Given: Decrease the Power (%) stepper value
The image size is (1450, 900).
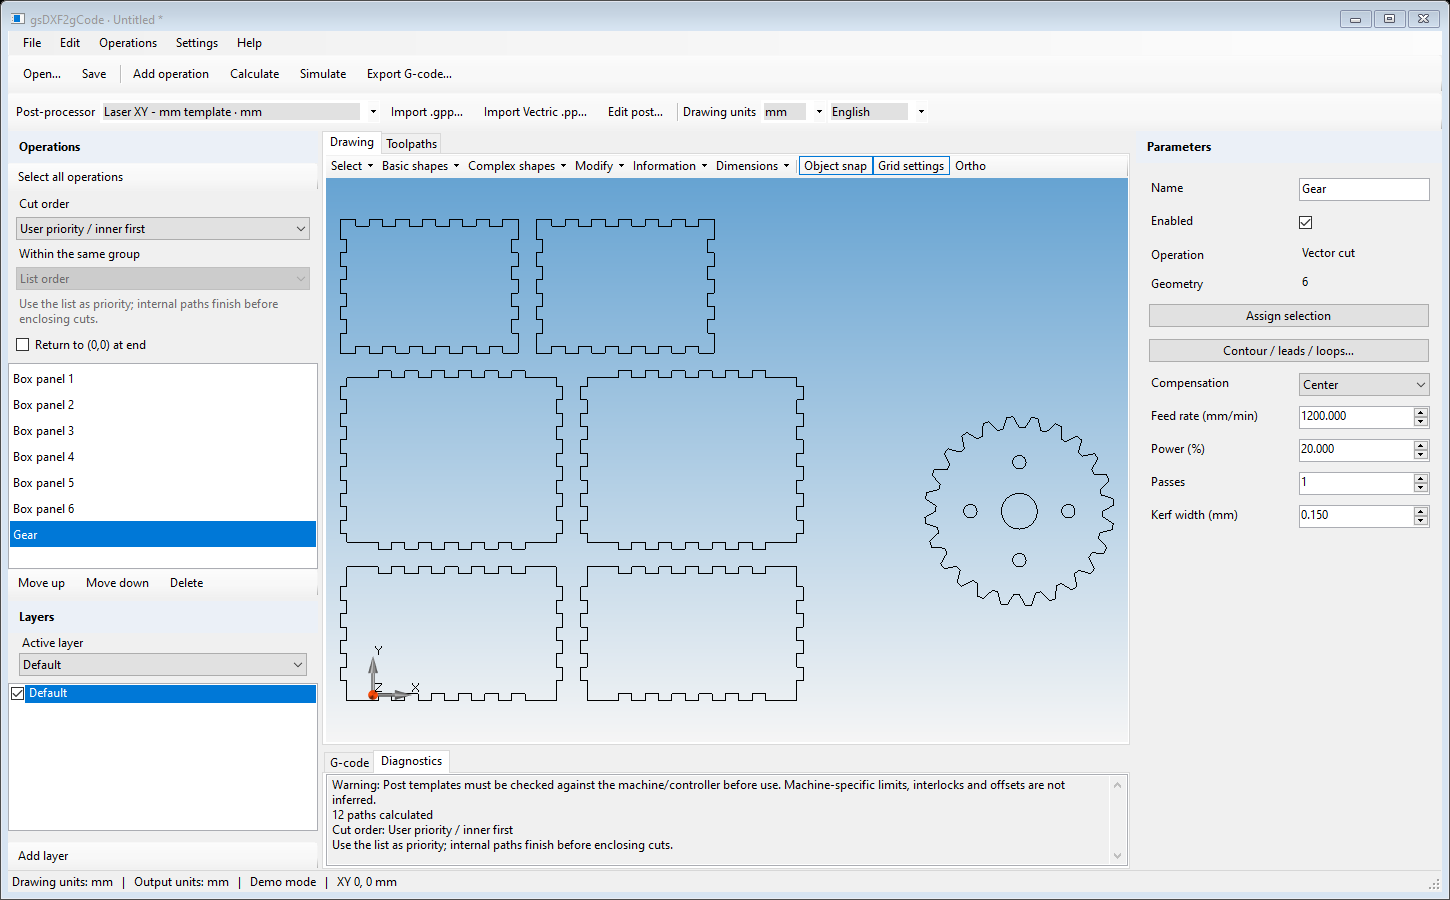Looking at the screenshot, I should (1421, 455).
